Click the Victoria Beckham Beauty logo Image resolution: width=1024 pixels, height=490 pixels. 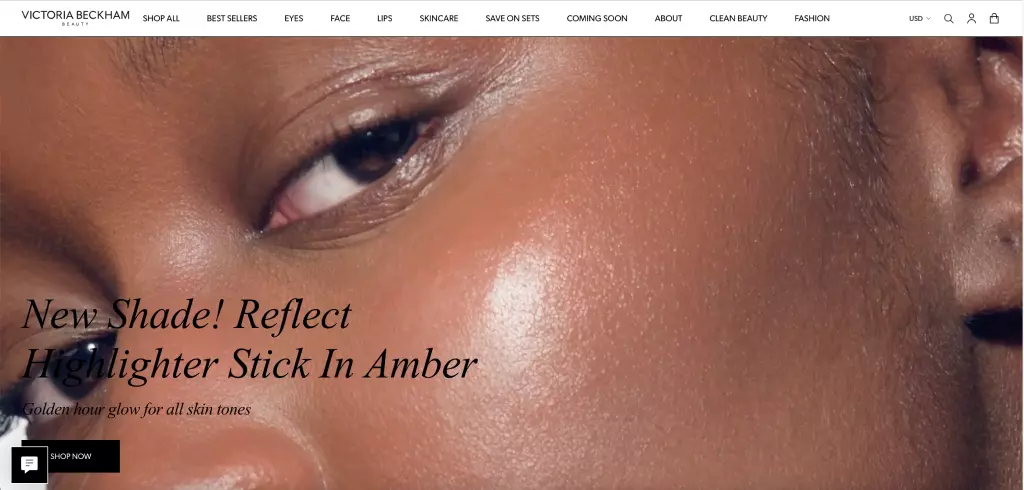click(x=76, y=18)
